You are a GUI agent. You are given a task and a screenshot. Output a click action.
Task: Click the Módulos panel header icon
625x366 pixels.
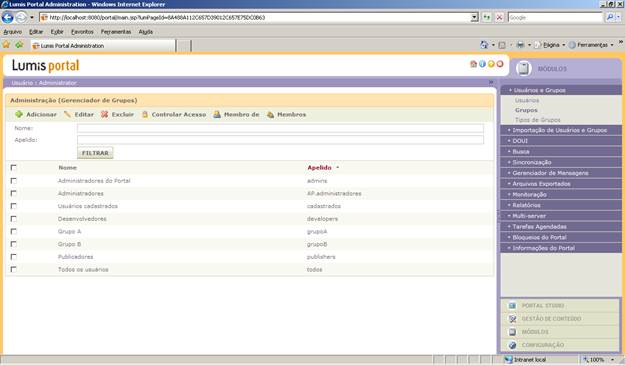pos(523,69)
